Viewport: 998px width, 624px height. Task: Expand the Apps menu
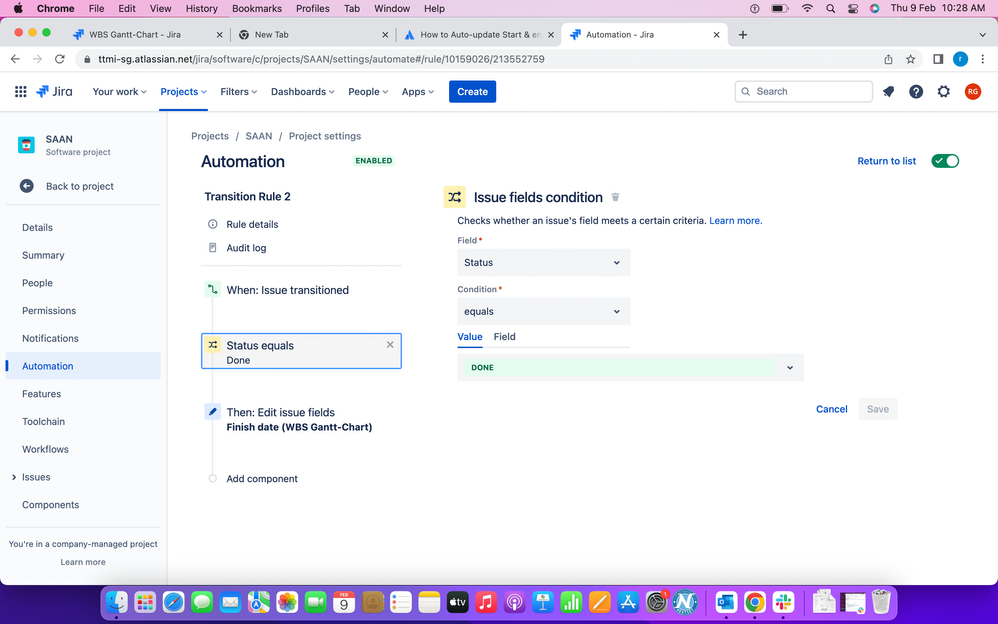click(x=418, y=92)
